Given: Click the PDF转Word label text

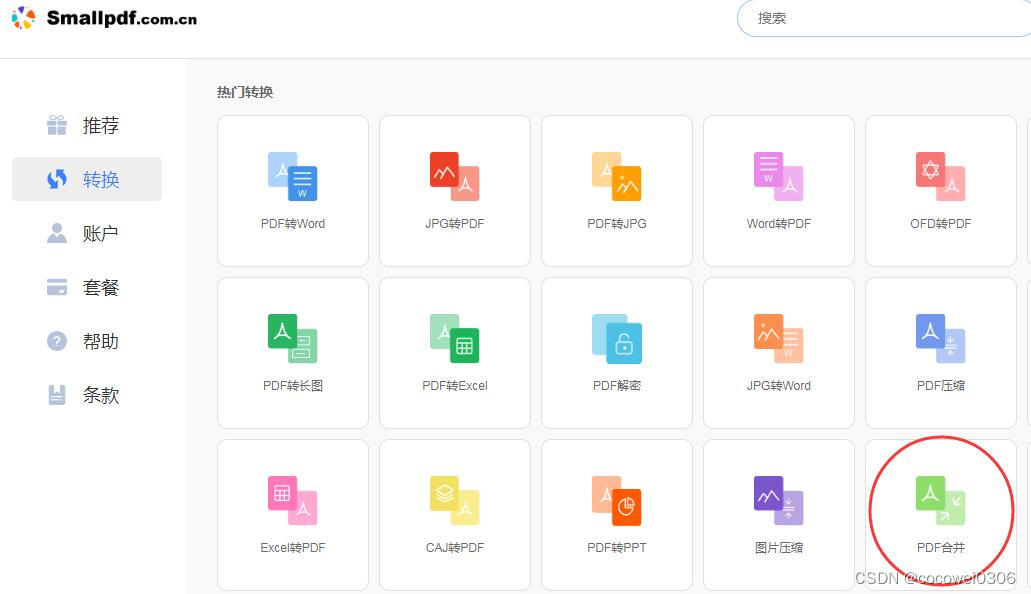Looking at the screenshot, I should coord(293,224).
